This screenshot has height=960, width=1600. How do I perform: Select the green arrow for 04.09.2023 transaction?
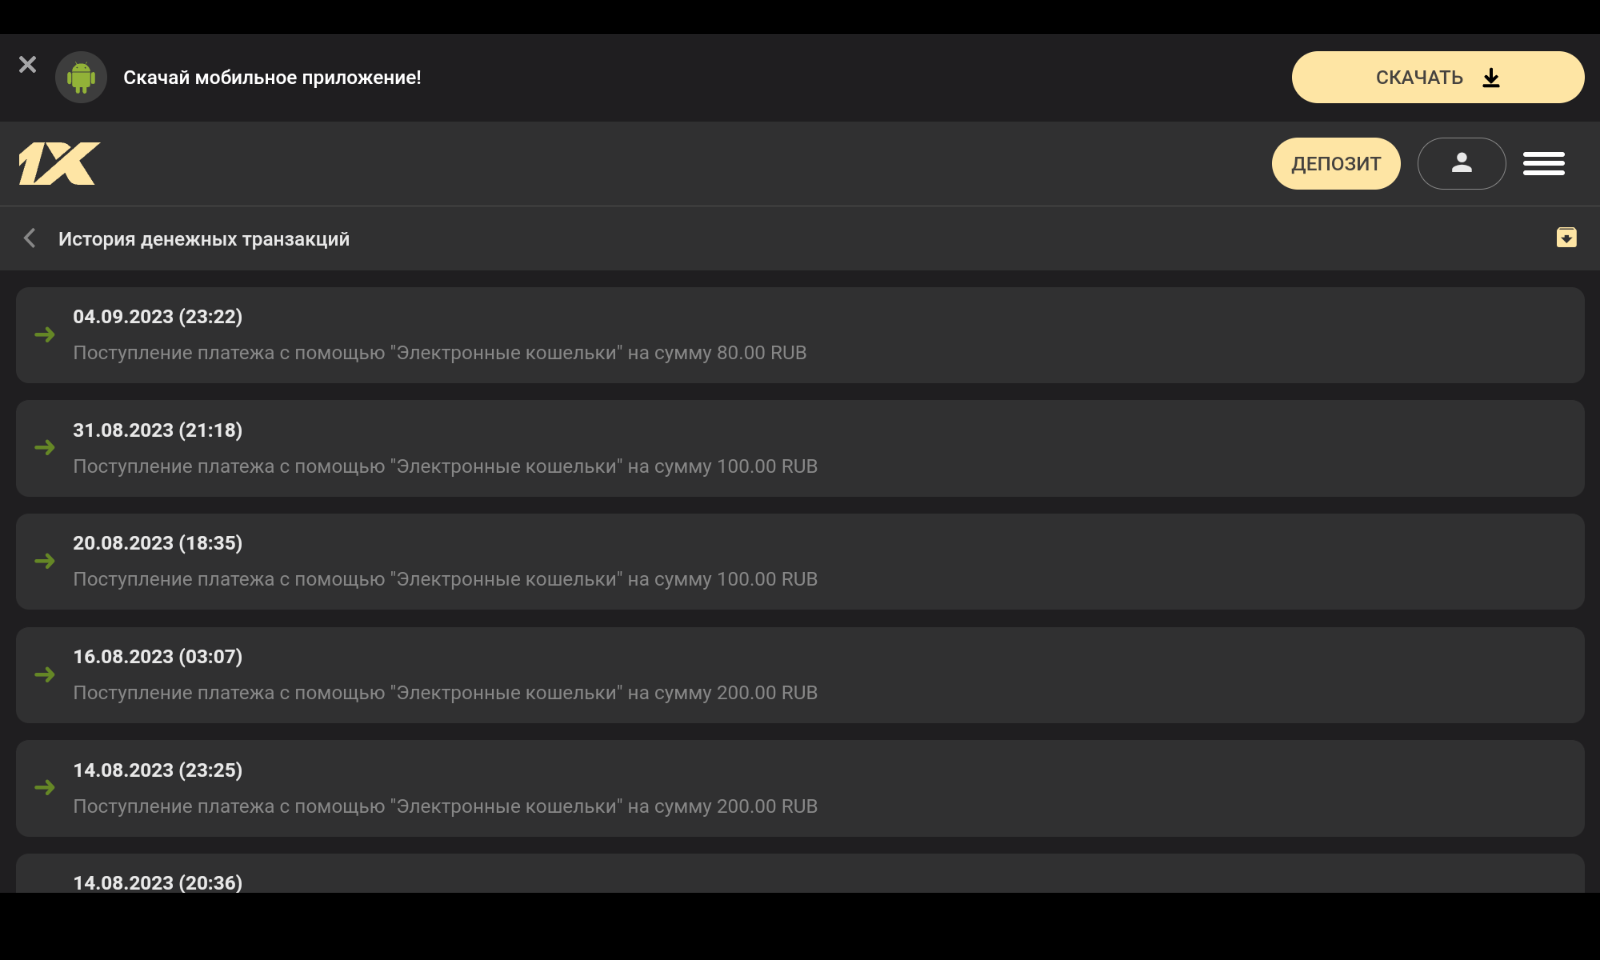44,335
